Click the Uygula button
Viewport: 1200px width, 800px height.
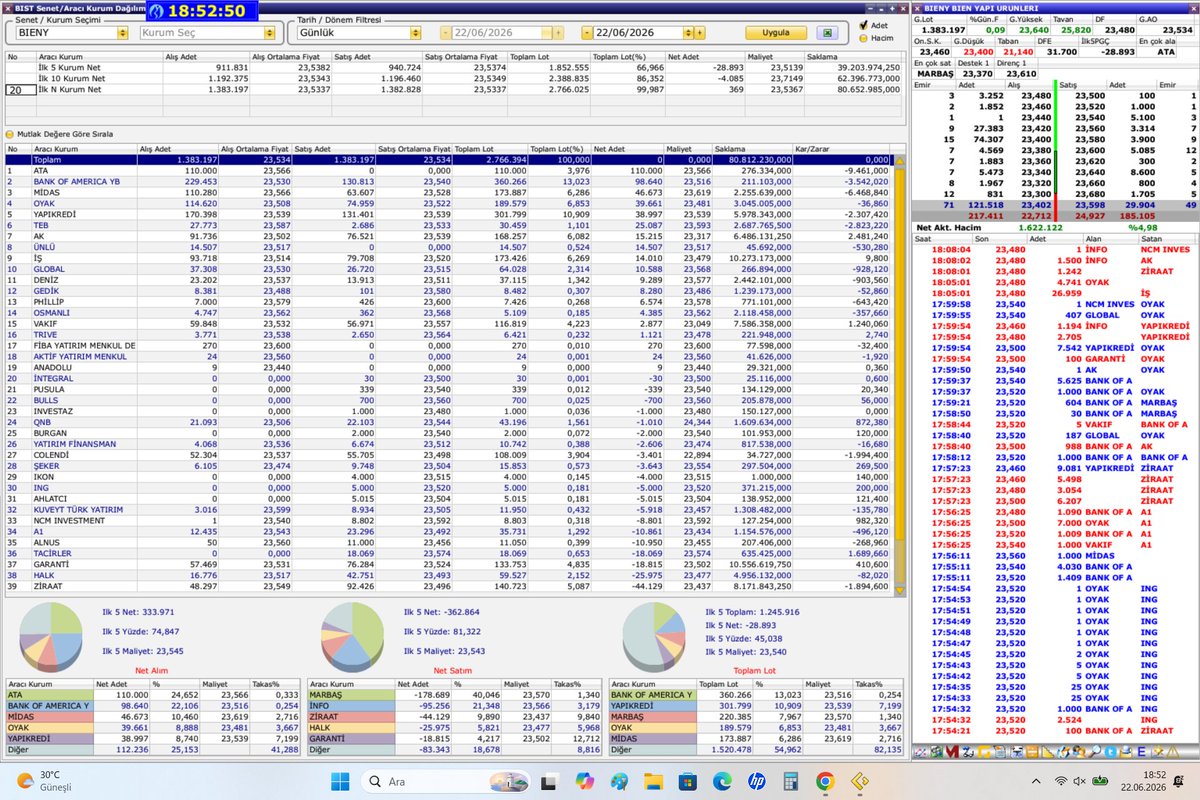click(777, 33)
